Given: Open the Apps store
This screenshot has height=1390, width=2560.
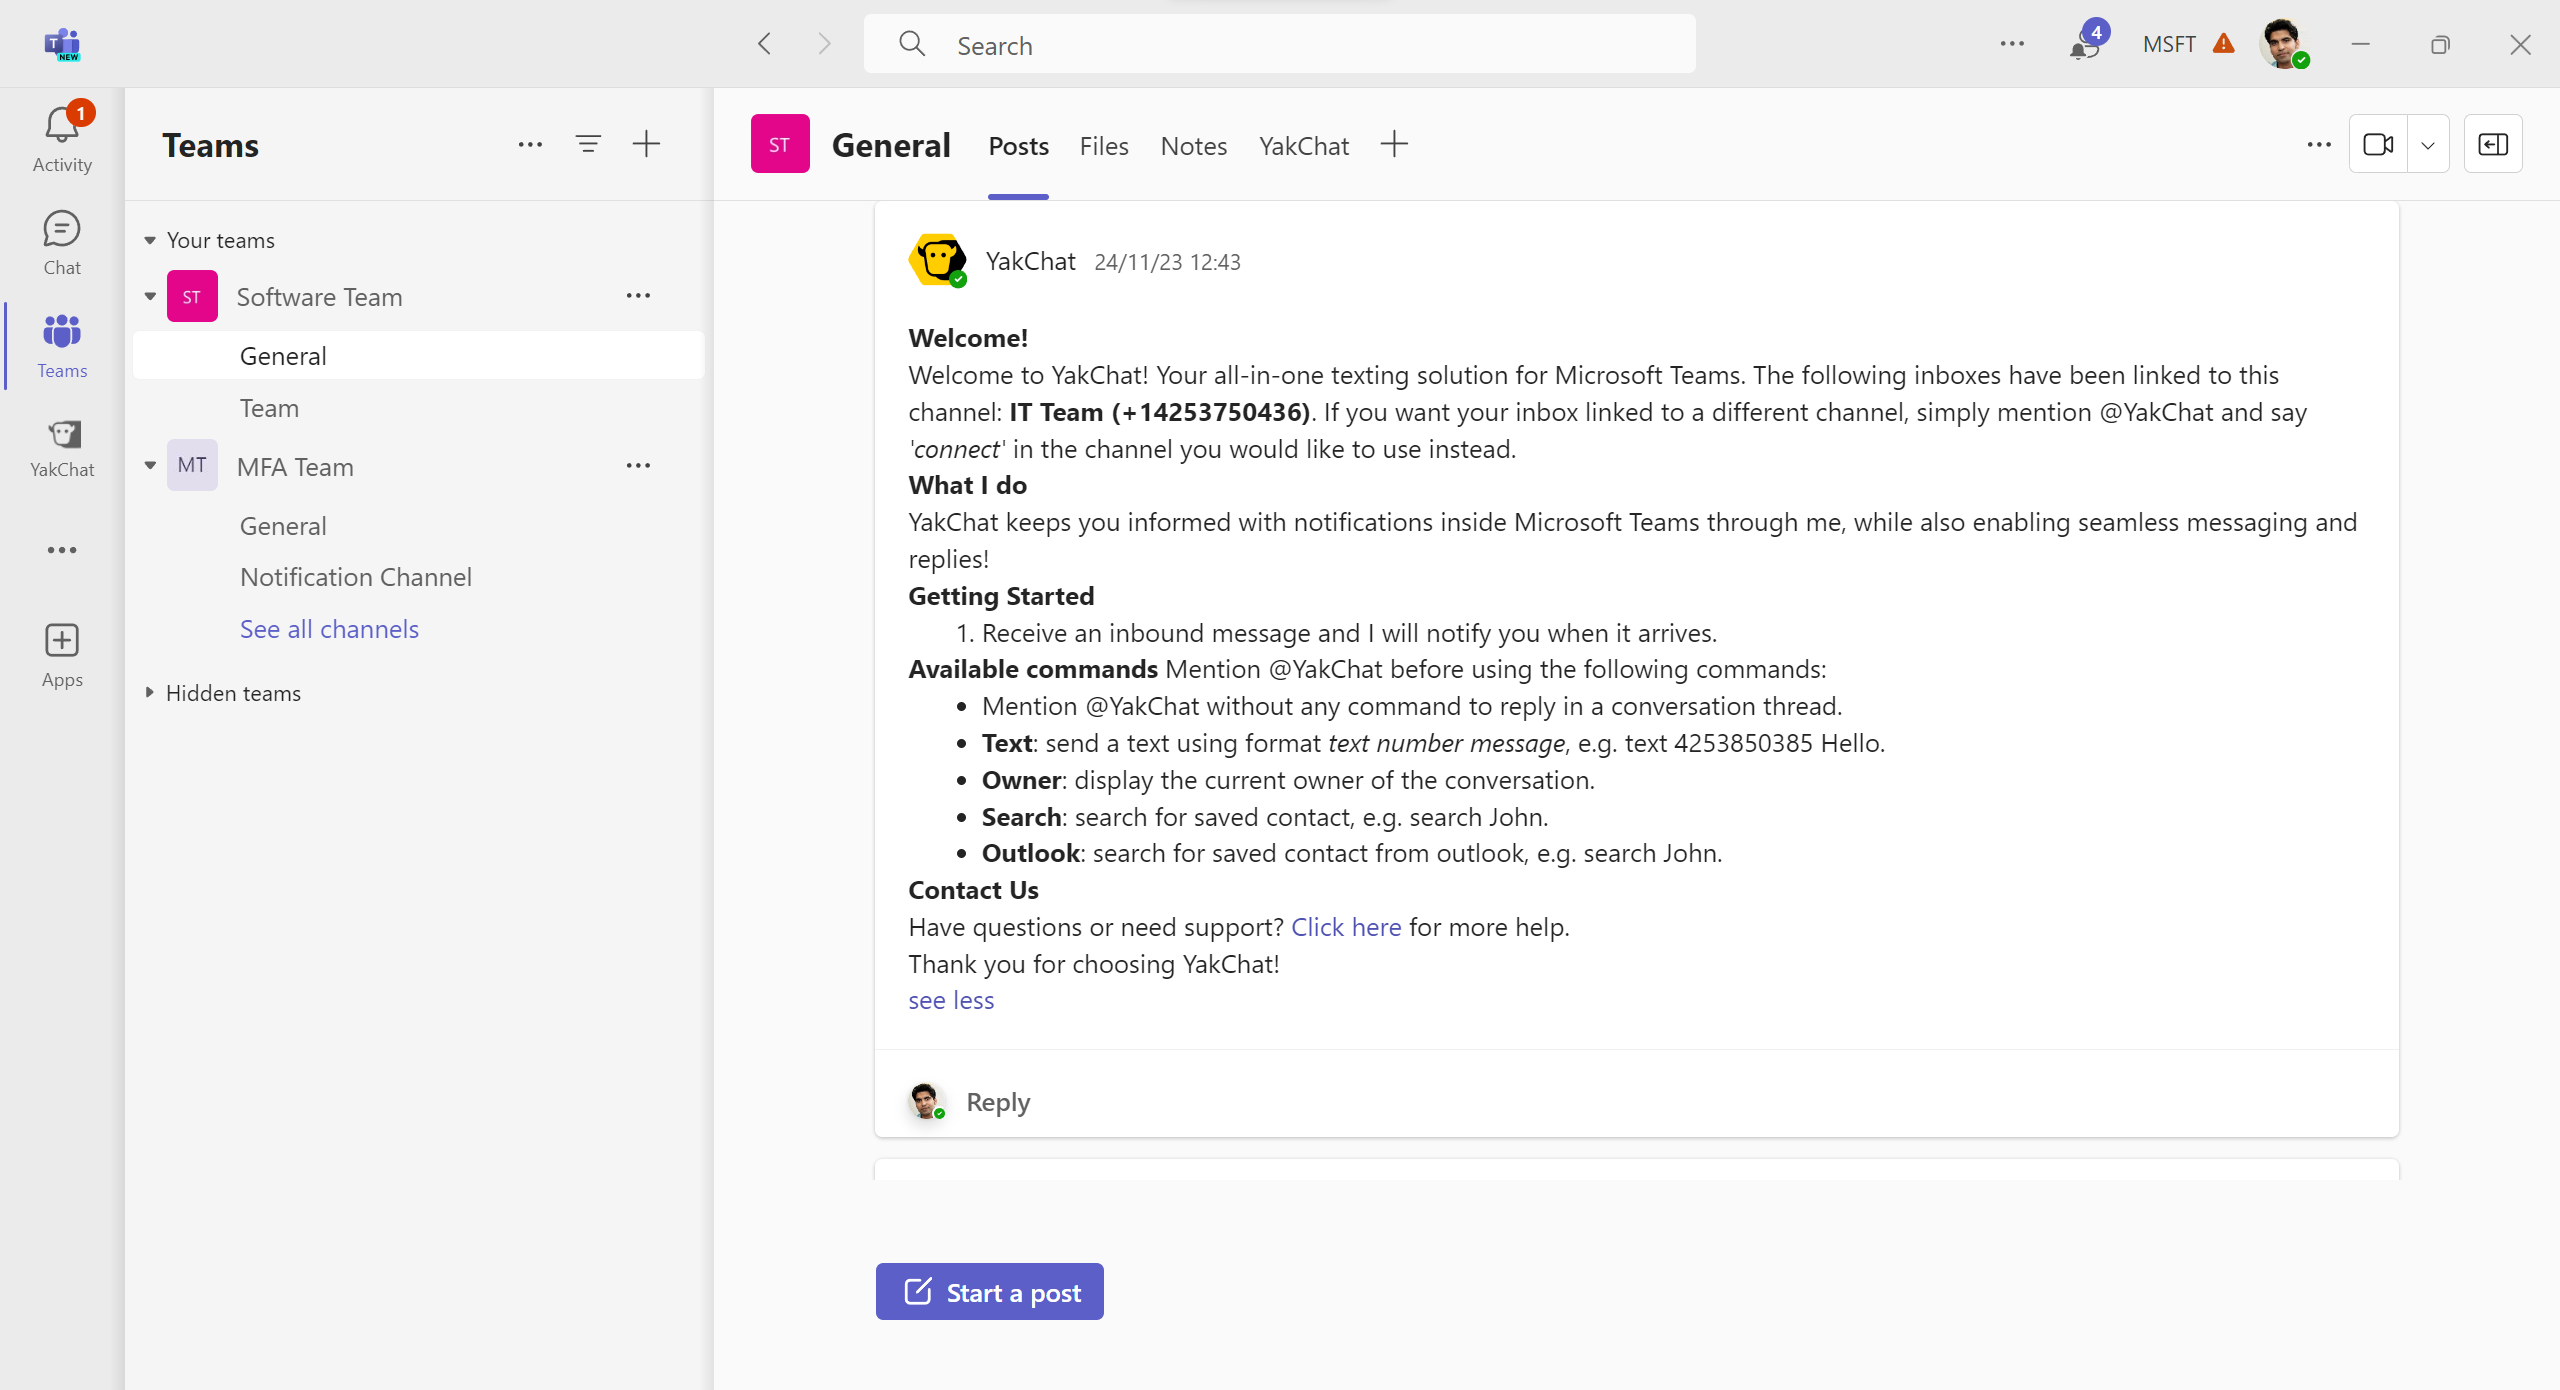Looking at the screenshot, I should point(62,655).
